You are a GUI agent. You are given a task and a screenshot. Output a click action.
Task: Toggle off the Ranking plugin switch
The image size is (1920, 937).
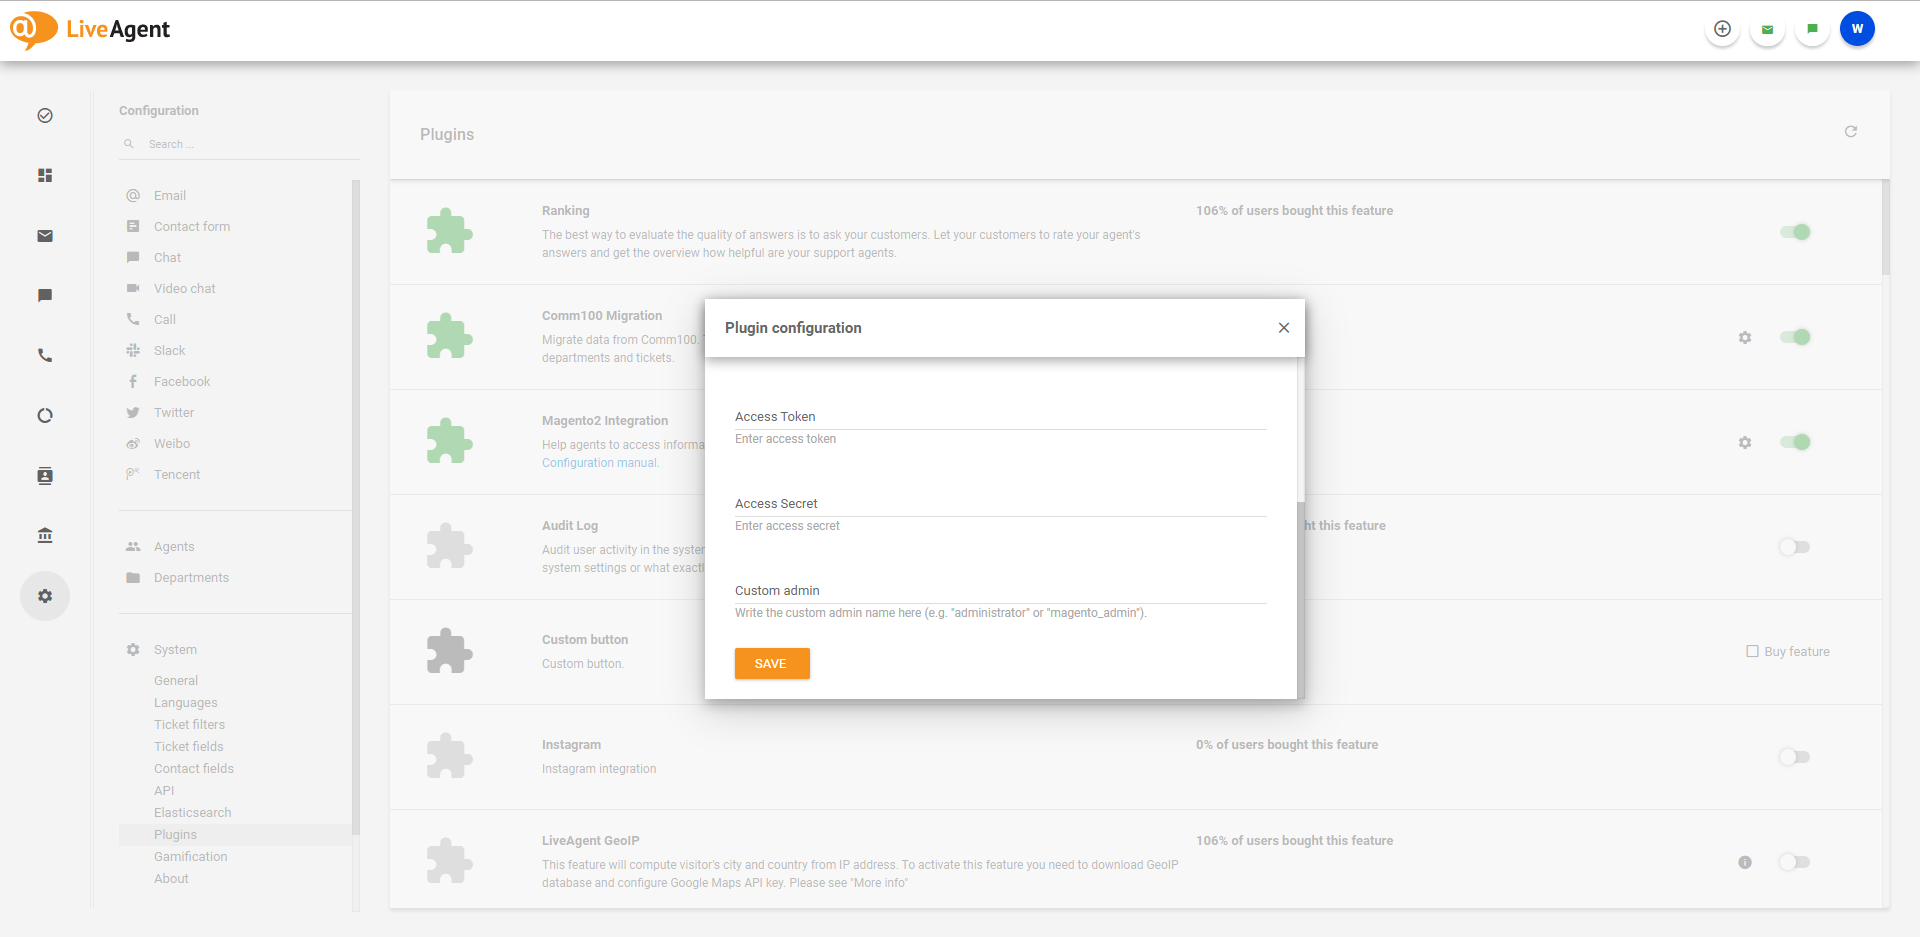click(x=1795, y=232)
